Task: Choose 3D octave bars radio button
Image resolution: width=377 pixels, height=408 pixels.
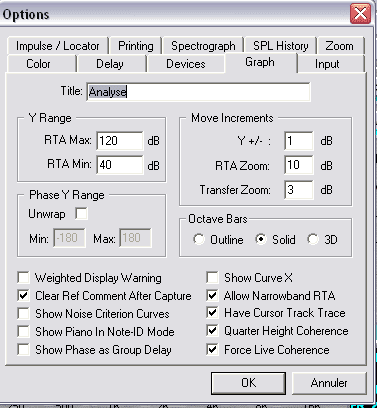Action: click(x=313, y=239)
